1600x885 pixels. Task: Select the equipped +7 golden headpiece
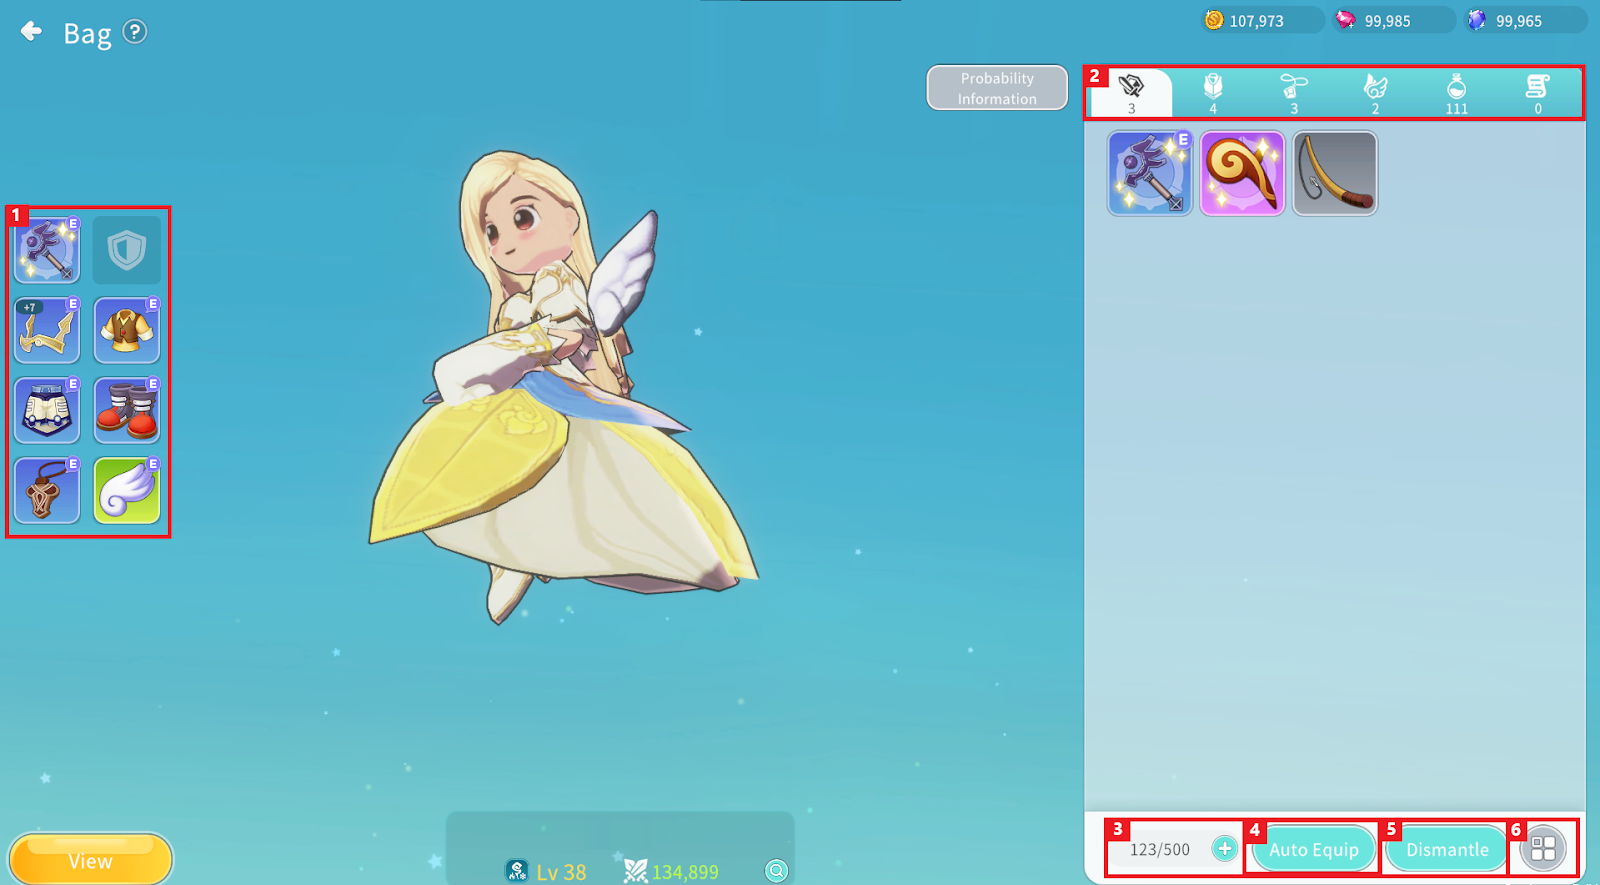tap(47, 330)
